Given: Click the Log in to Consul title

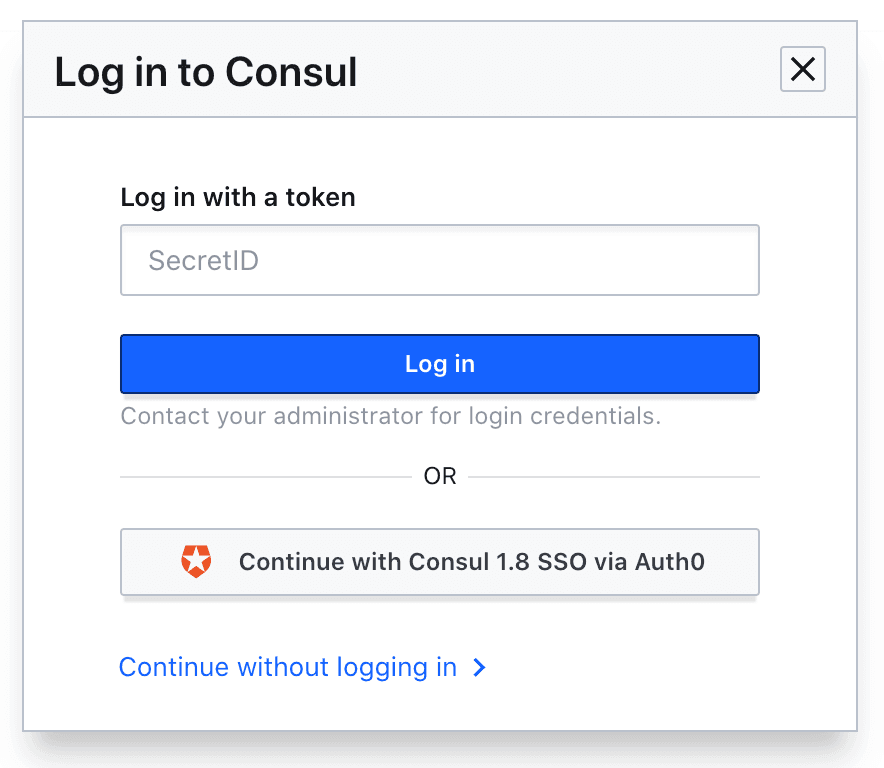Looking at the screenshot, I should pos(206,72).
